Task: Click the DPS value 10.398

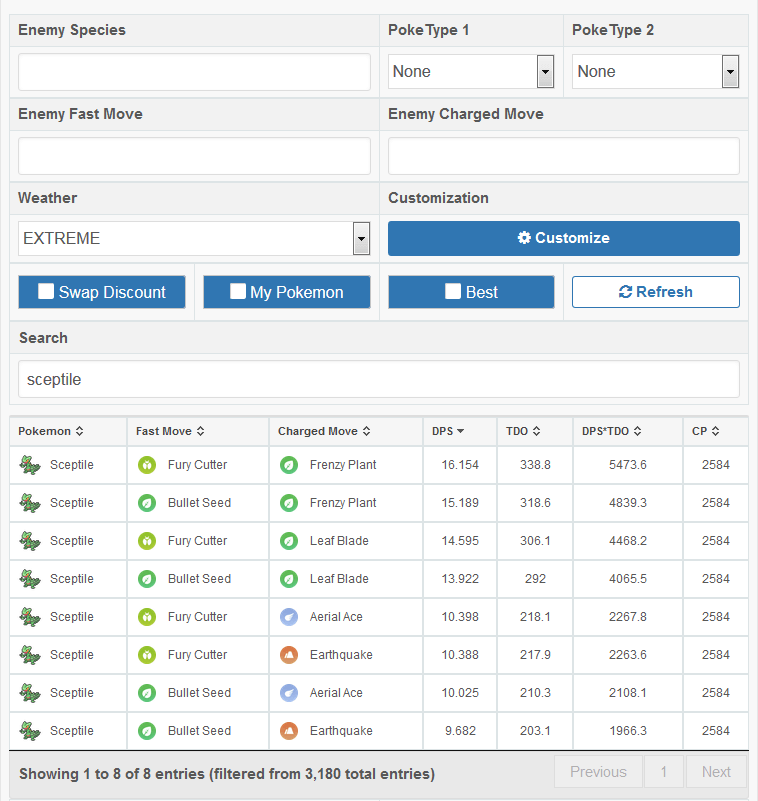Action: 460,617
